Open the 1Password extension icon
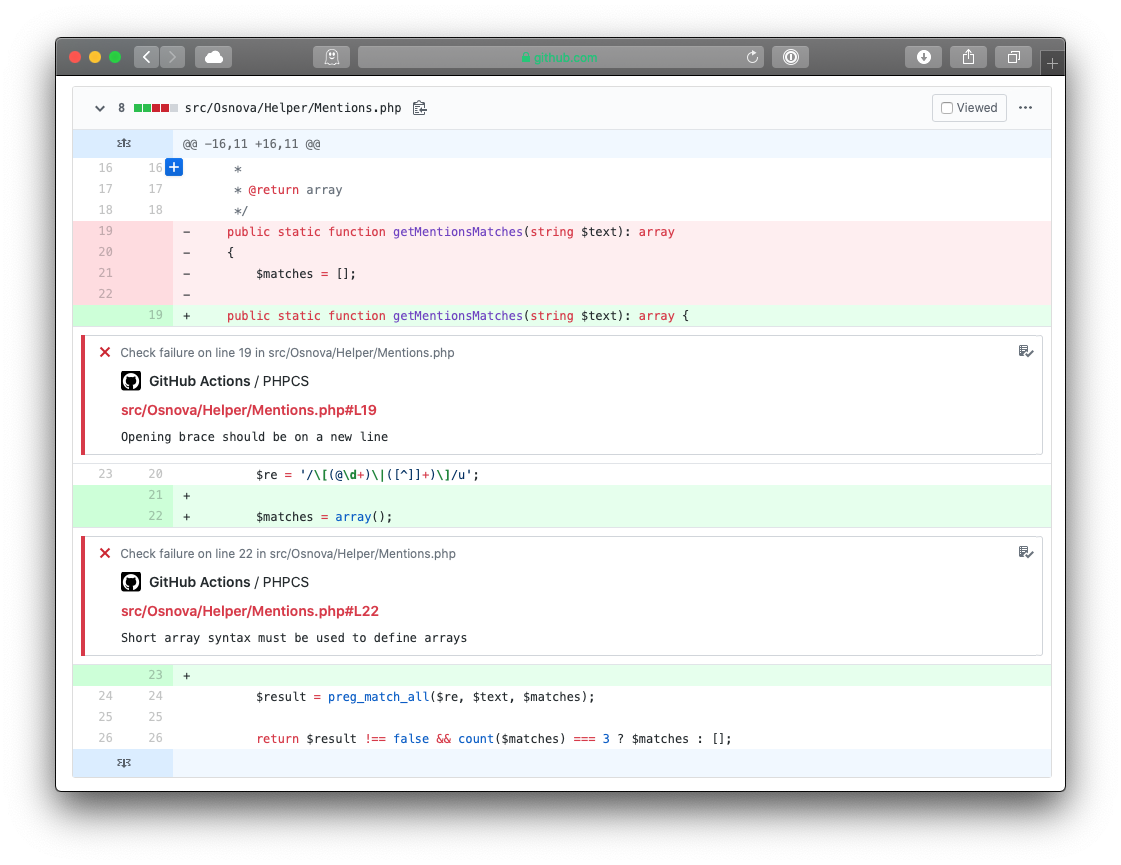1121x865 pixels. (x=791, y=57)
